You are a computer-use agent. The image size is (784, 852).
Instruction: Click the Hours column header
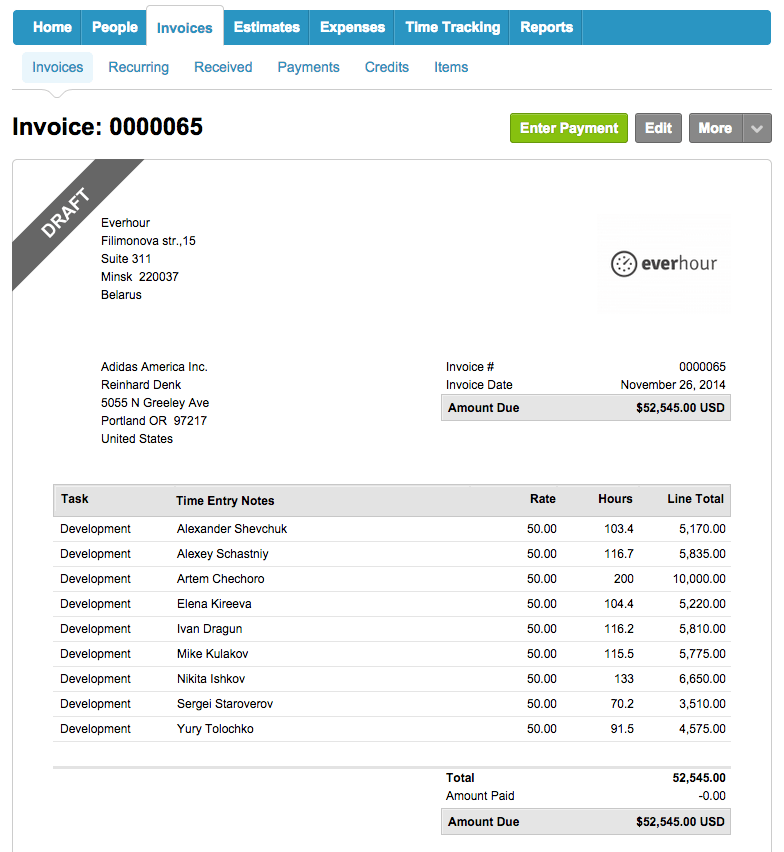pyautogui.click(x=615, y=499)
